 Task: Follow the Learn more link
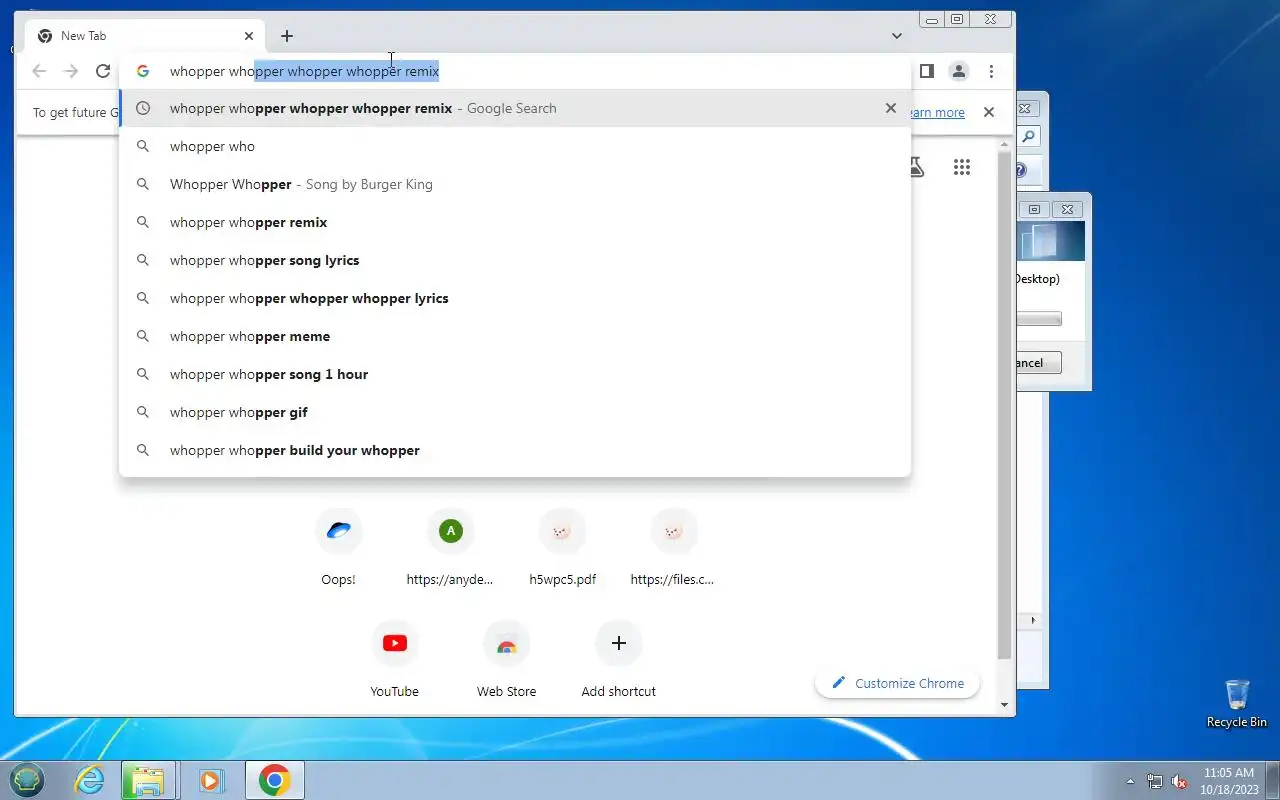pos(937,113)
